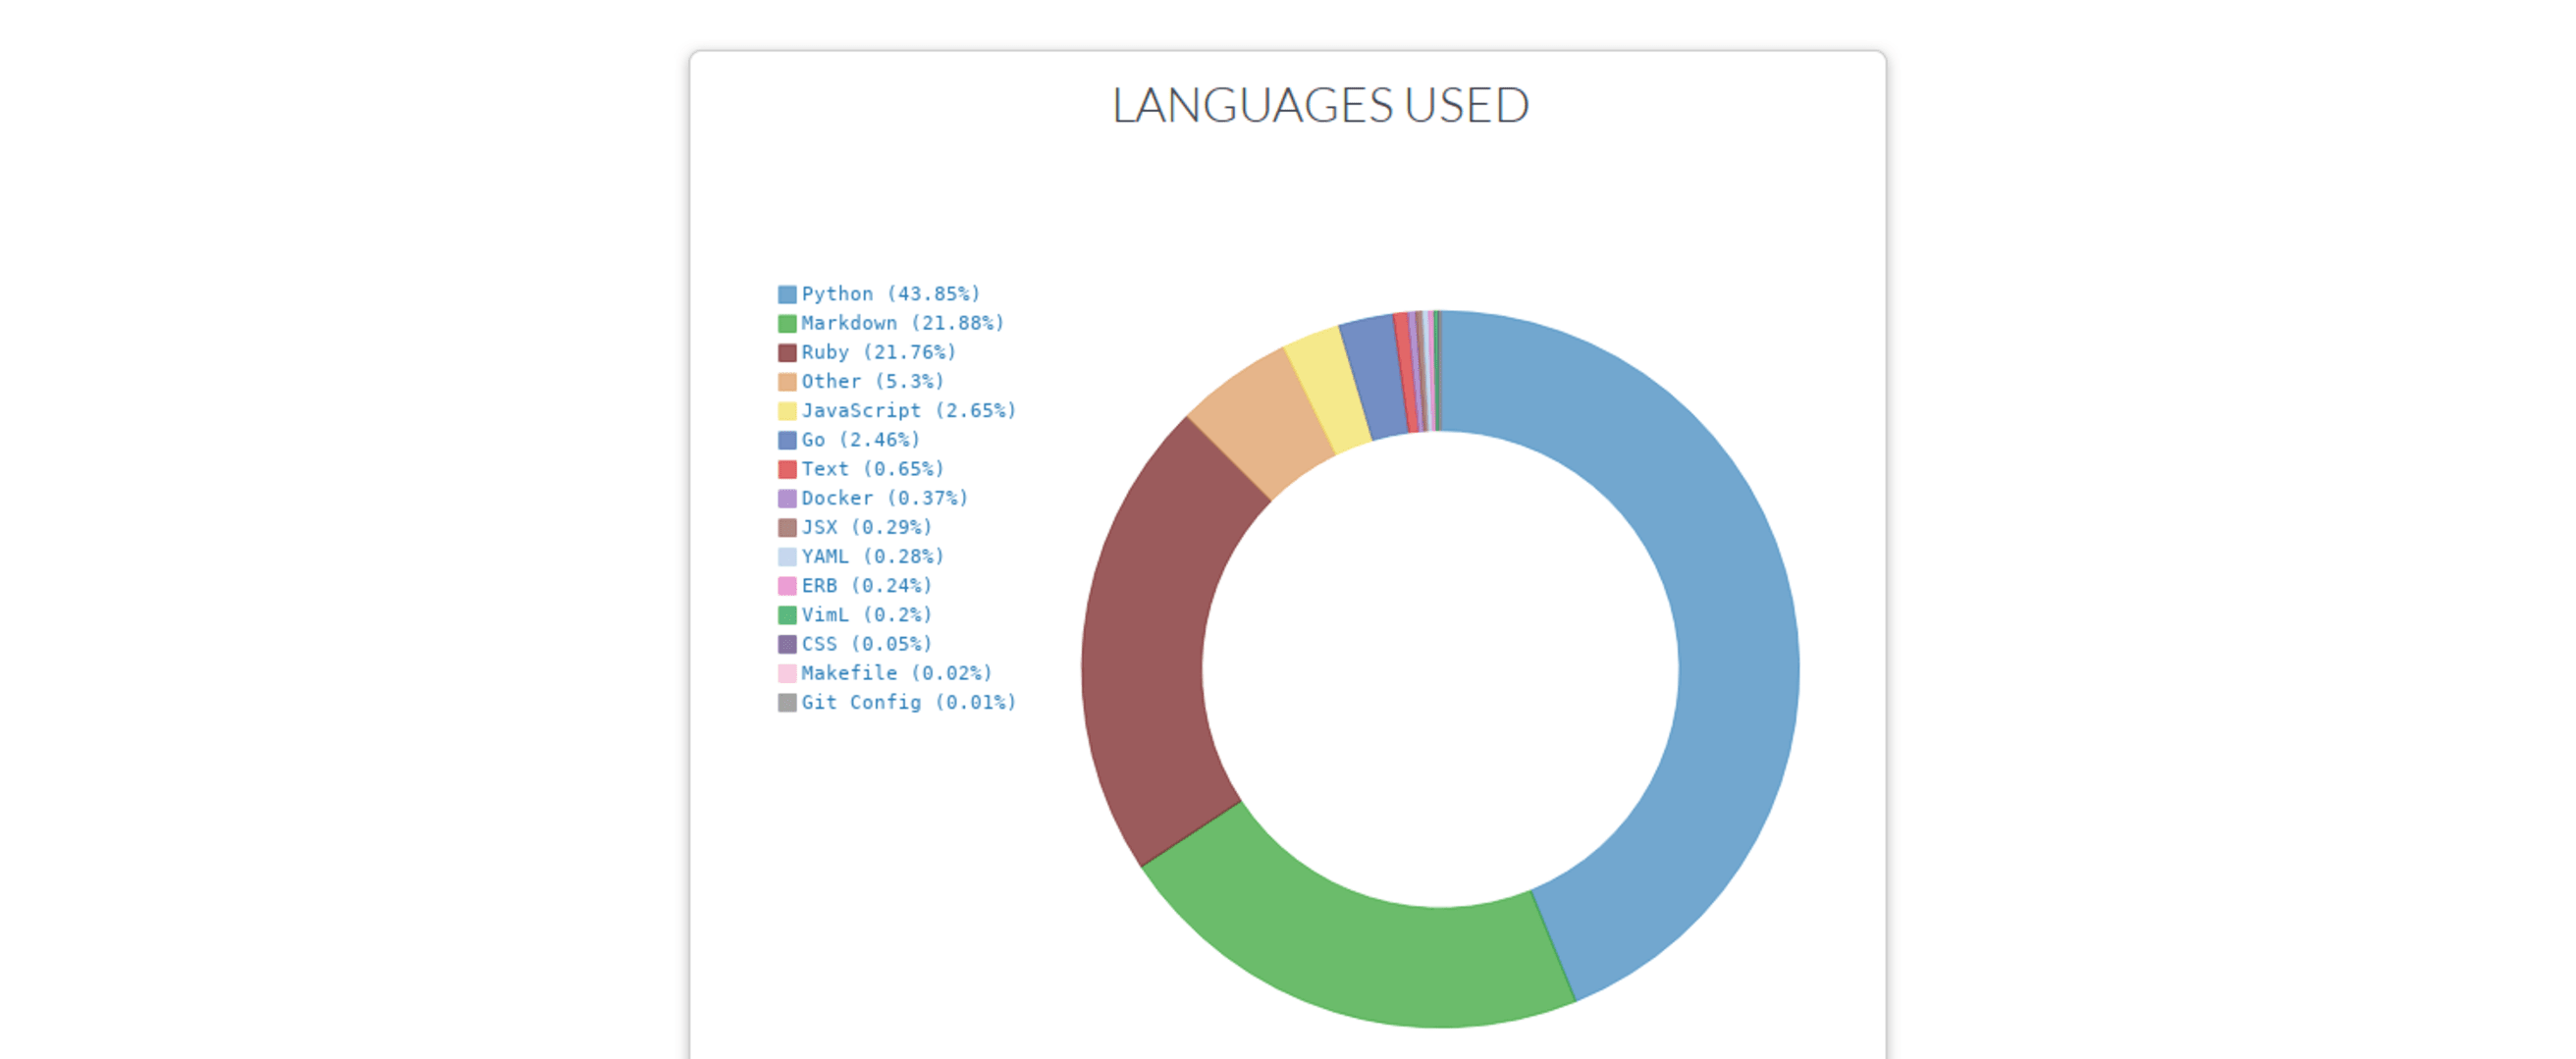
Task: Select the 'Ruby (21.76%)' legend label
Action: 879,352
